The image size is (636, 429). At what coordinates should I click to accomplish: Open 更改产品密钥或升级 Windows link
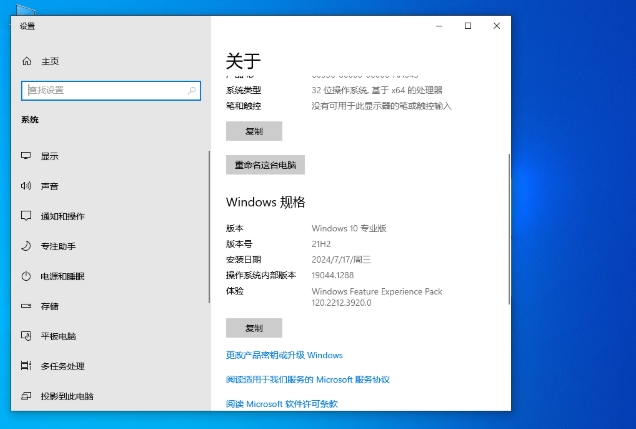coord(284,355)
